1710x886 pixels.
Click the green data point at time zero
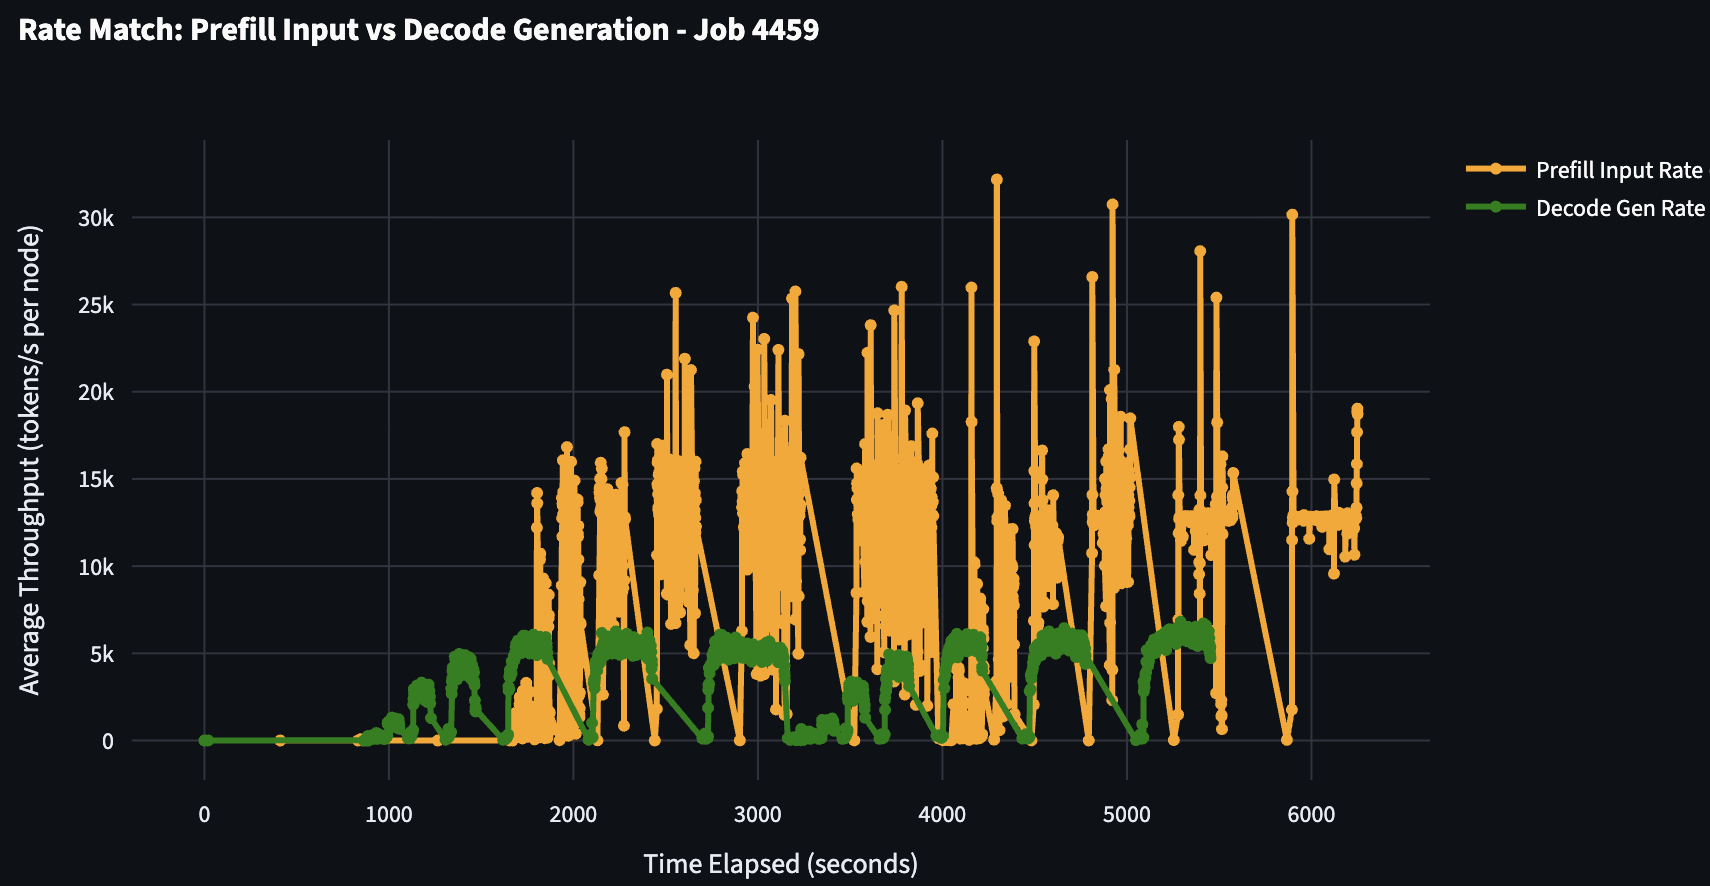click(x=205, y=740)
